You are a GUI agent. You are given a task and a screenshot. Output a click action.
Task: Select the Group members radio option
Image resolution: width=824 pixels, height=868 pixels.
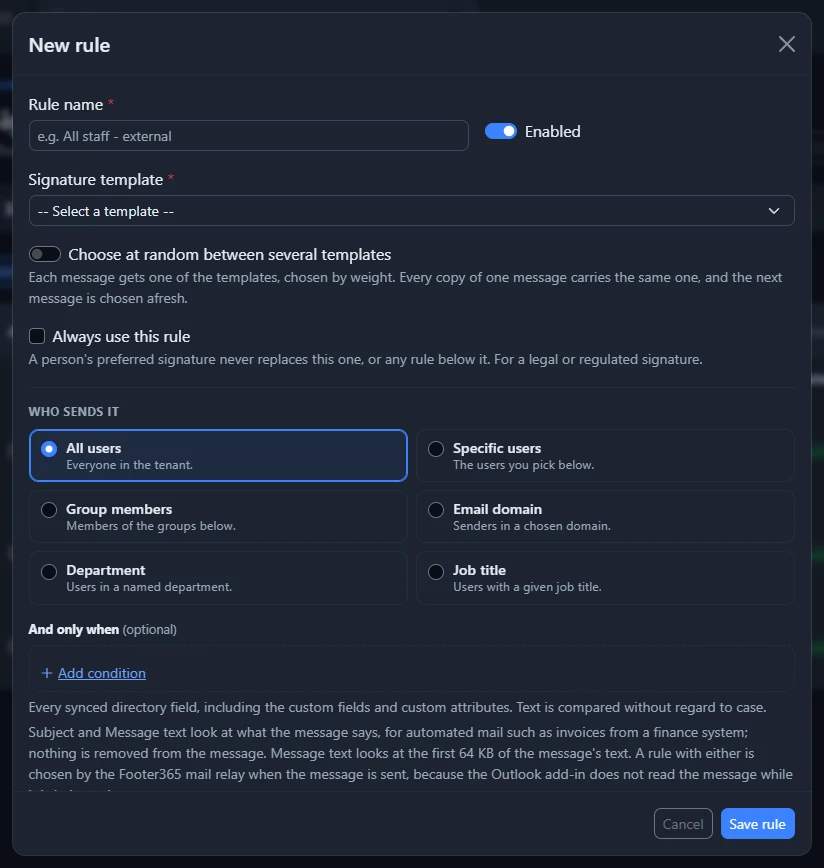49,510
